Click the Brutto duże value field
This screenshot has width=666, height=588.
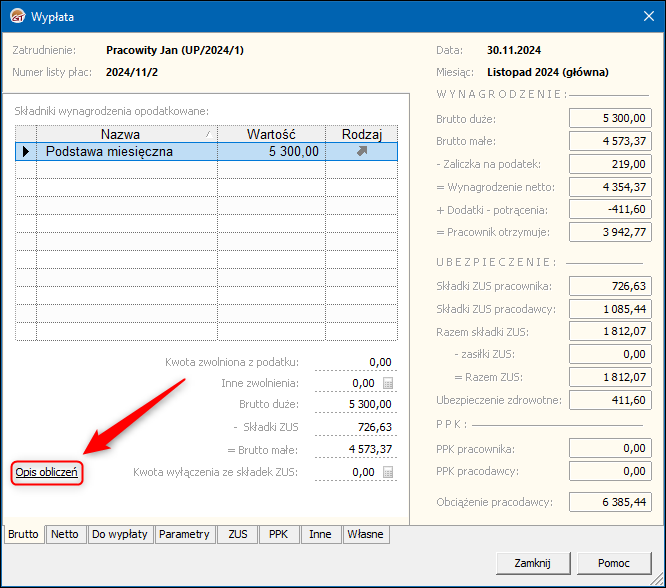[x=610, y=118]
